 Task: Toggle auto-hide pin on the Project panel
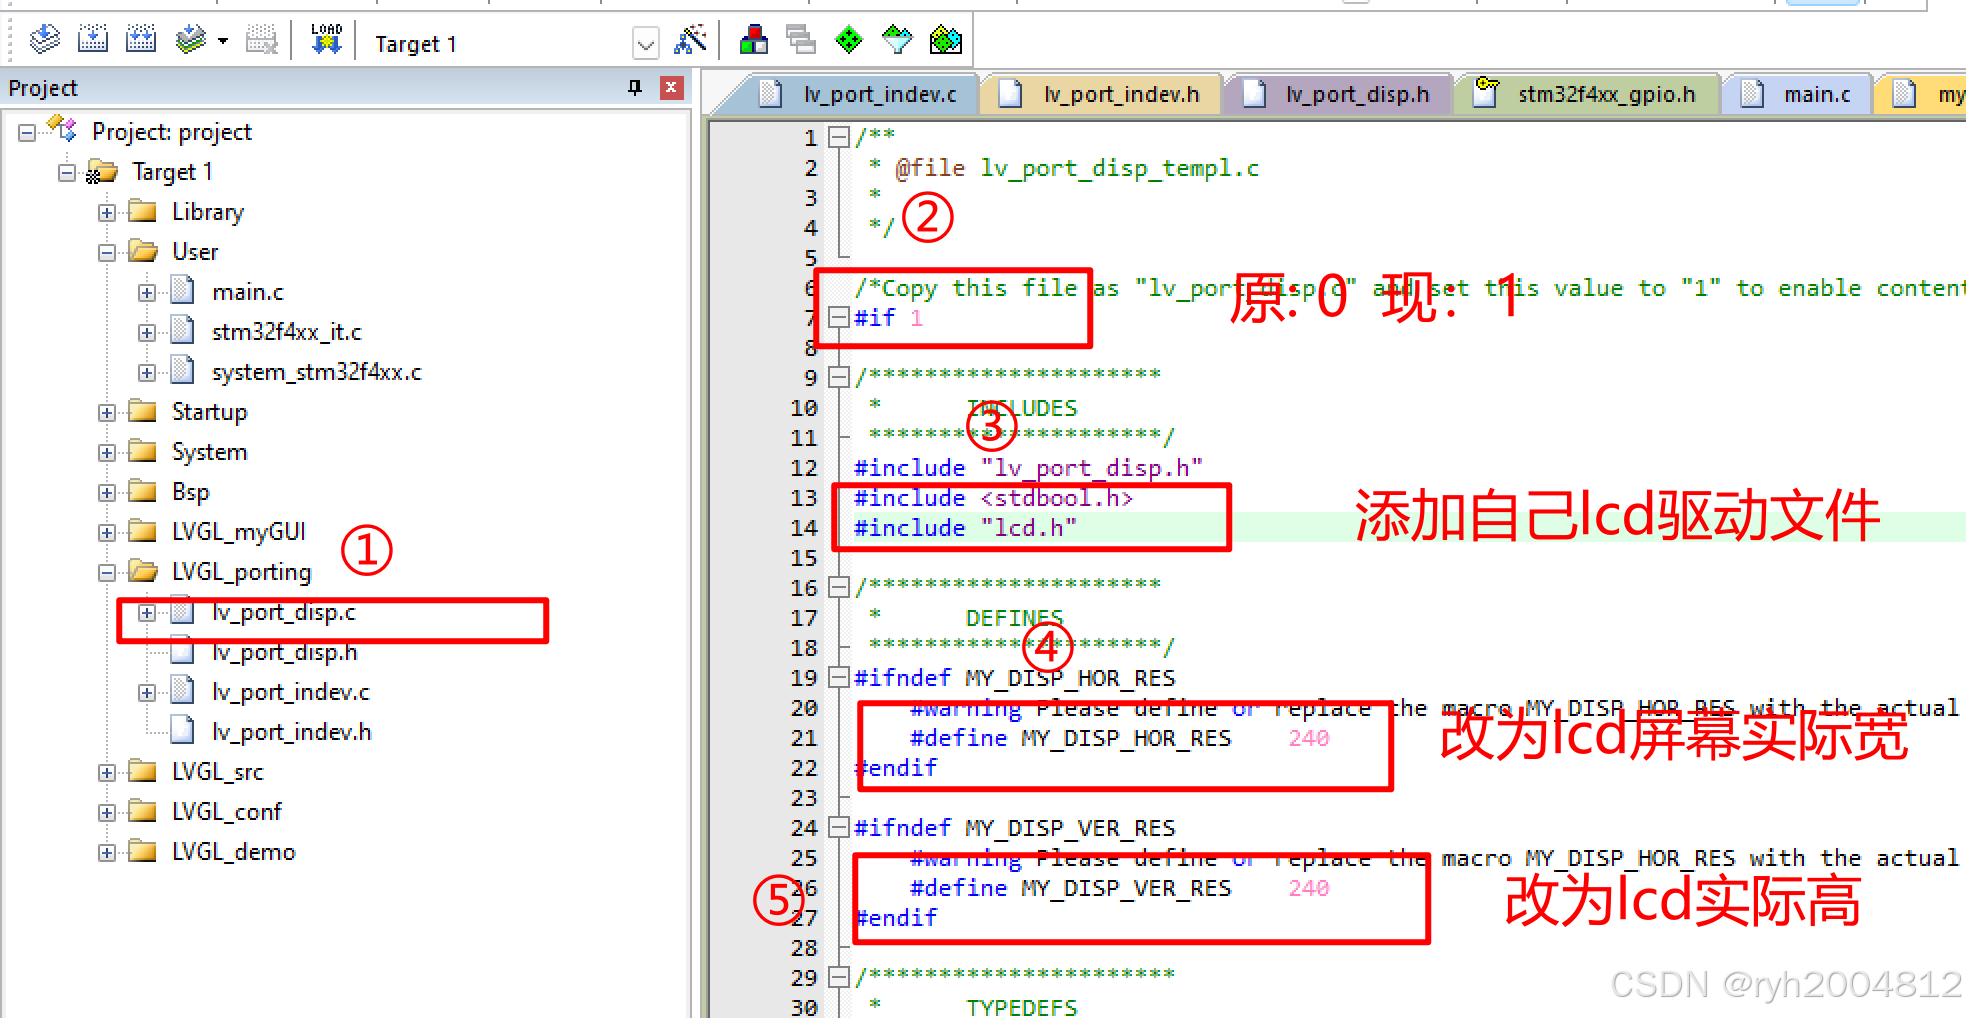point(633,88)
